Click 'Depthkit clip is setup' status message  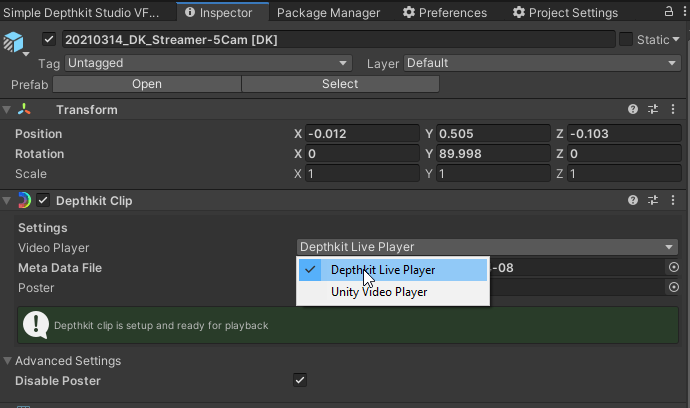click(161, 325)
